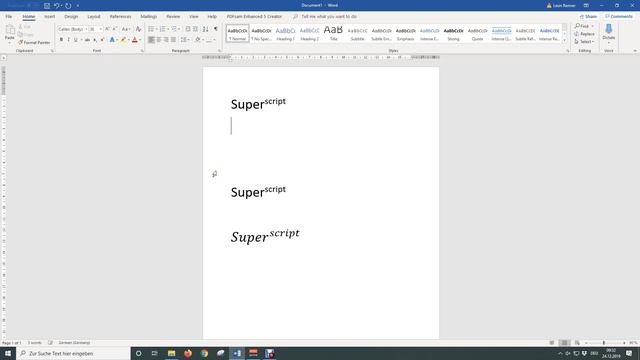The image size is (640, 360).
Task: Click the Redo icon
Action: (68, 6)
